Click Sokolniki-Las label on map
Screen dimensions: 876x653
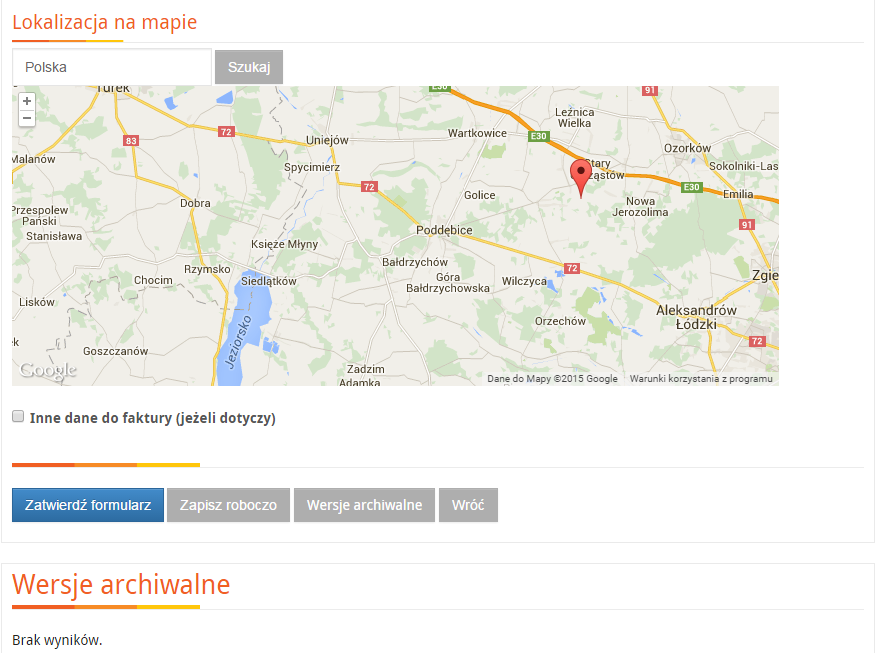coord(744,166)
